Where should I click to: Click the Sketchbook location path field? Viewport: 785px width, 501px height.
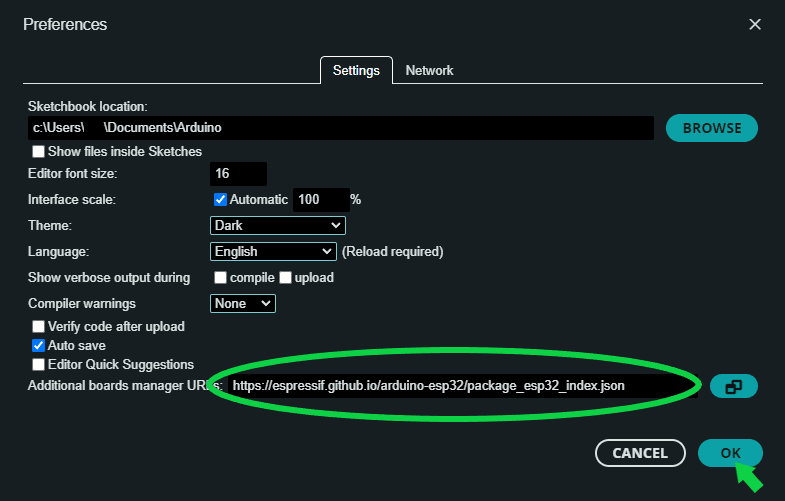click(x=341, y=128)
